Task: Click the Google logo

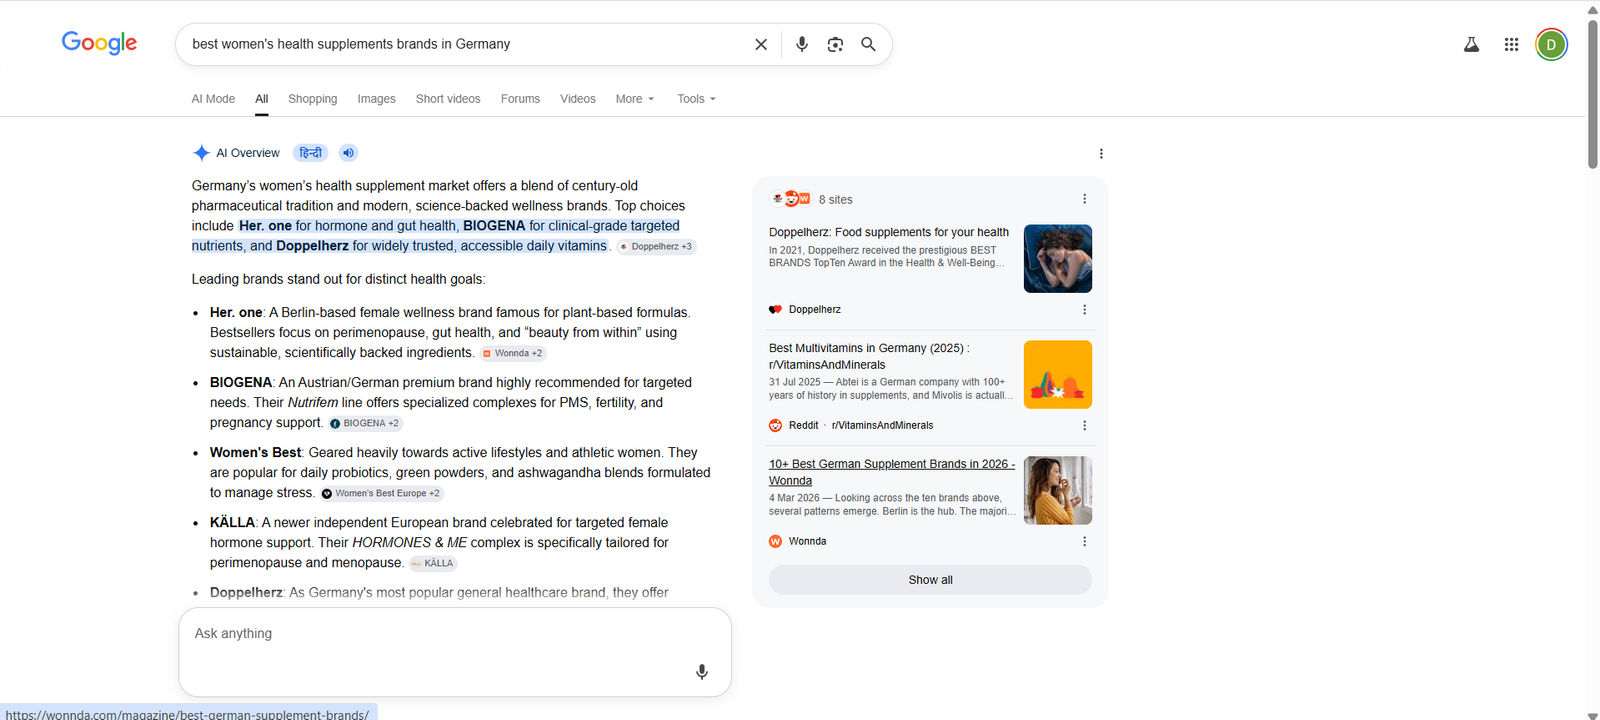Action: pos(99,43)
